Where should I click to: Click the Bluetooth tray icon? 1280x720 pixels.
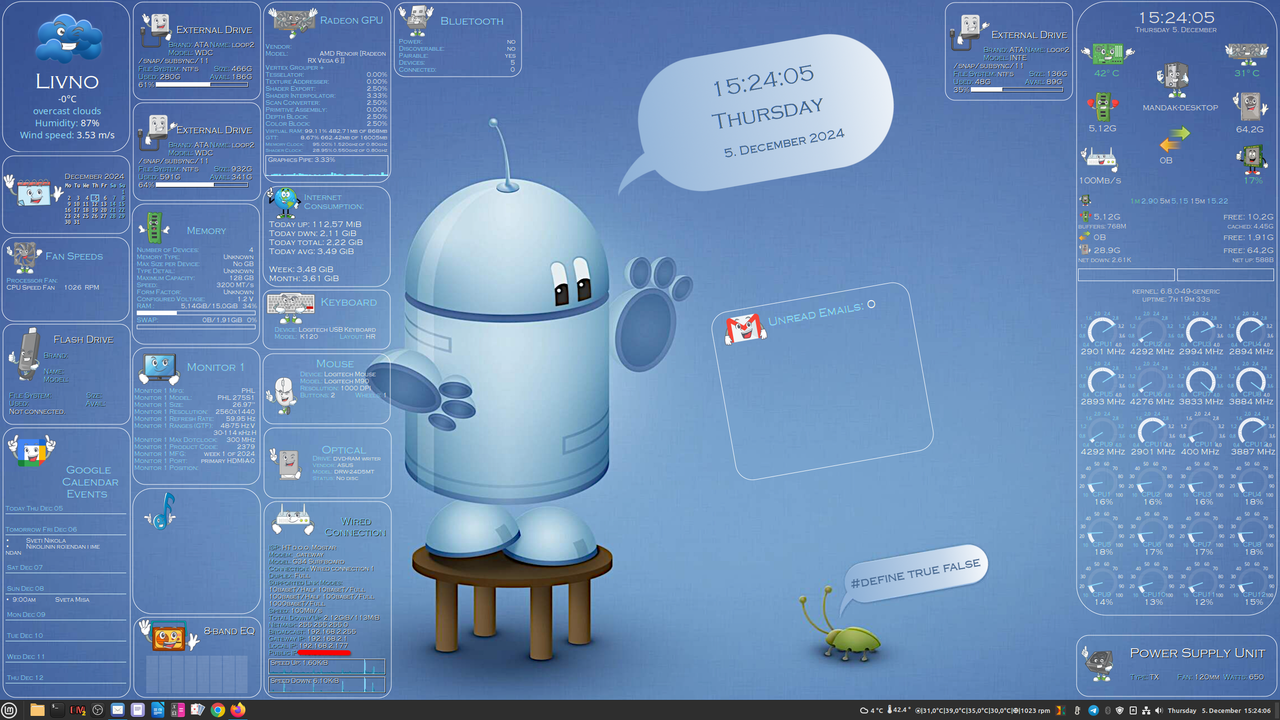tap(1108, 710)
